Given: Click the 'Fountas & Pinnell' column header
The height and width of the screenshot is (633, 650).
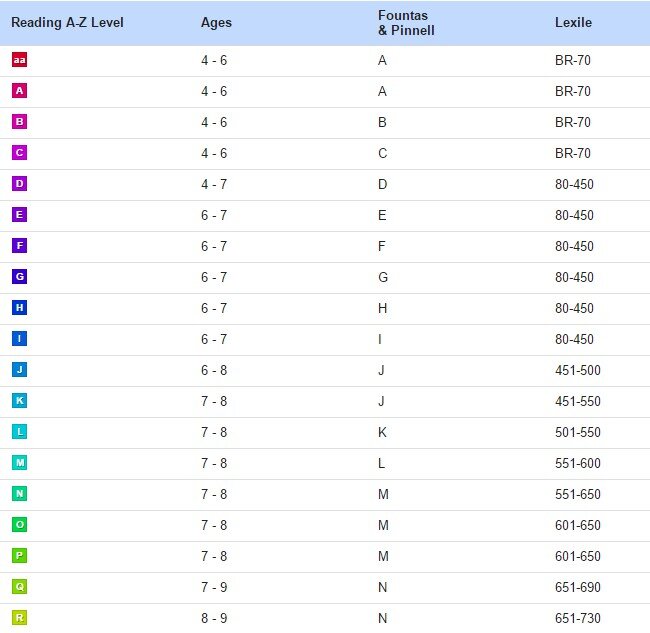Looking at the screenshot, I should (x=406, y=23).
